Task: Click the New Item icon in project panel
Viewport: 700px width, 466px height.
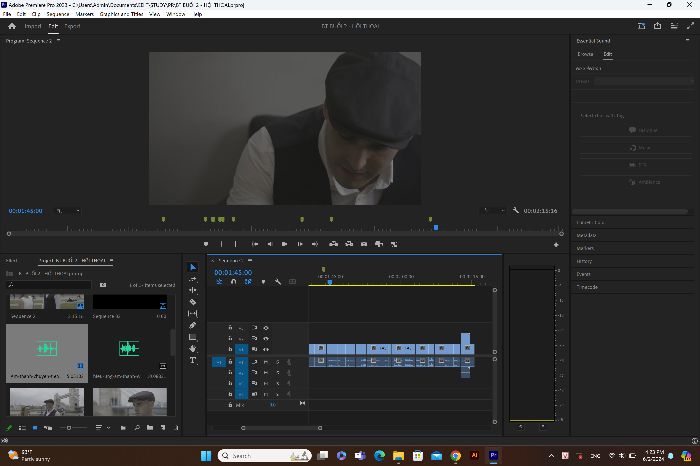Action: point(163,428)
